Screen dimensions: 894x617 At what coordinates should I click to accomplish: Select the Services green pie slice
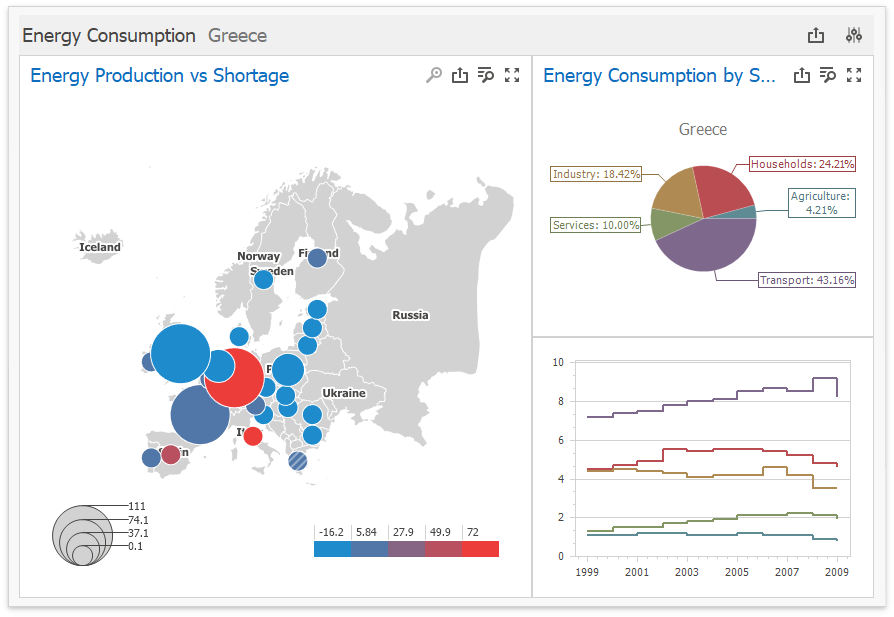[668, 224]
